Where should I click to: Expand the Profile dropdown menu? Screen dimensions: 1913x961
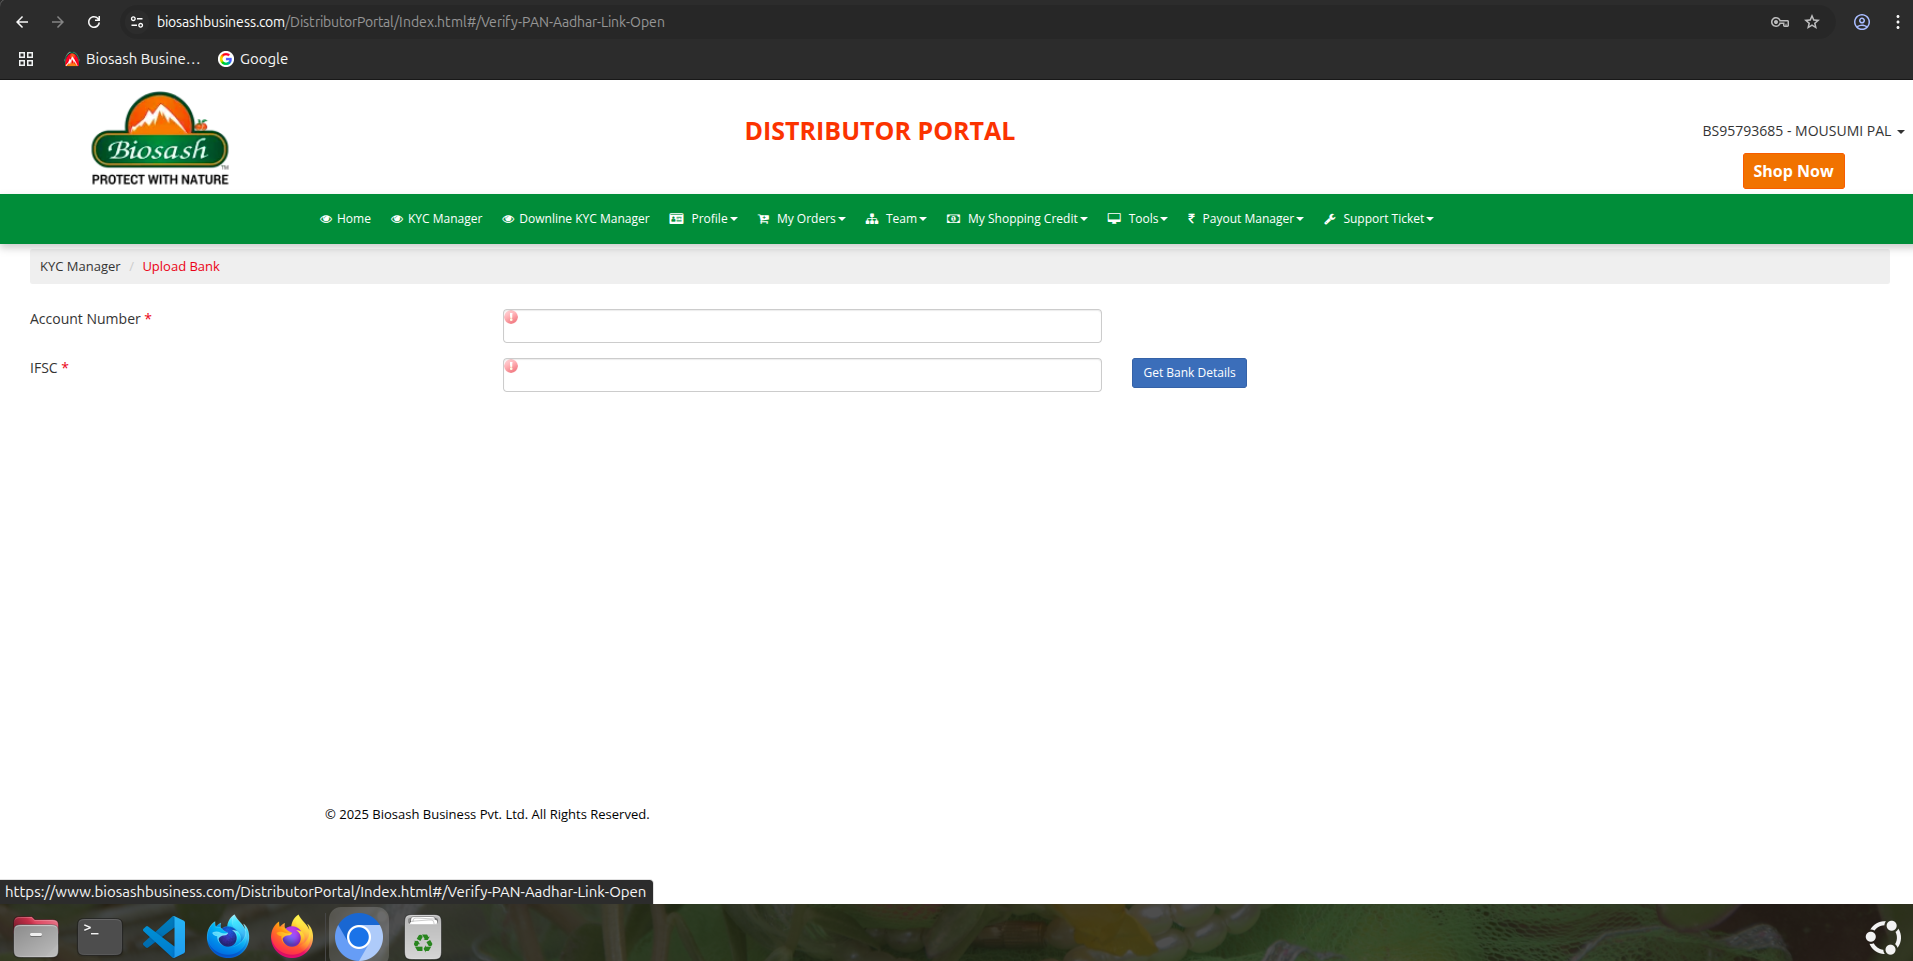pyautogui.click(x=703, y=219)
